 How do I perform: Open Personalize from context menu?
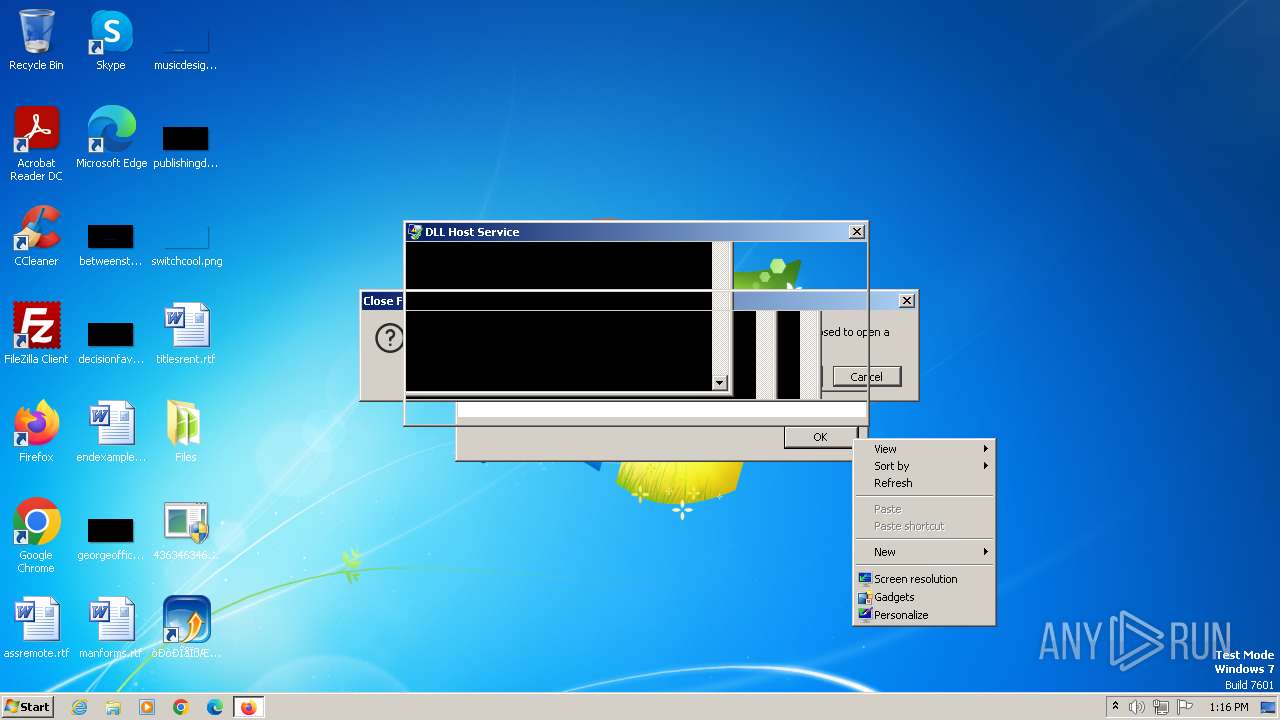[924, 615]
